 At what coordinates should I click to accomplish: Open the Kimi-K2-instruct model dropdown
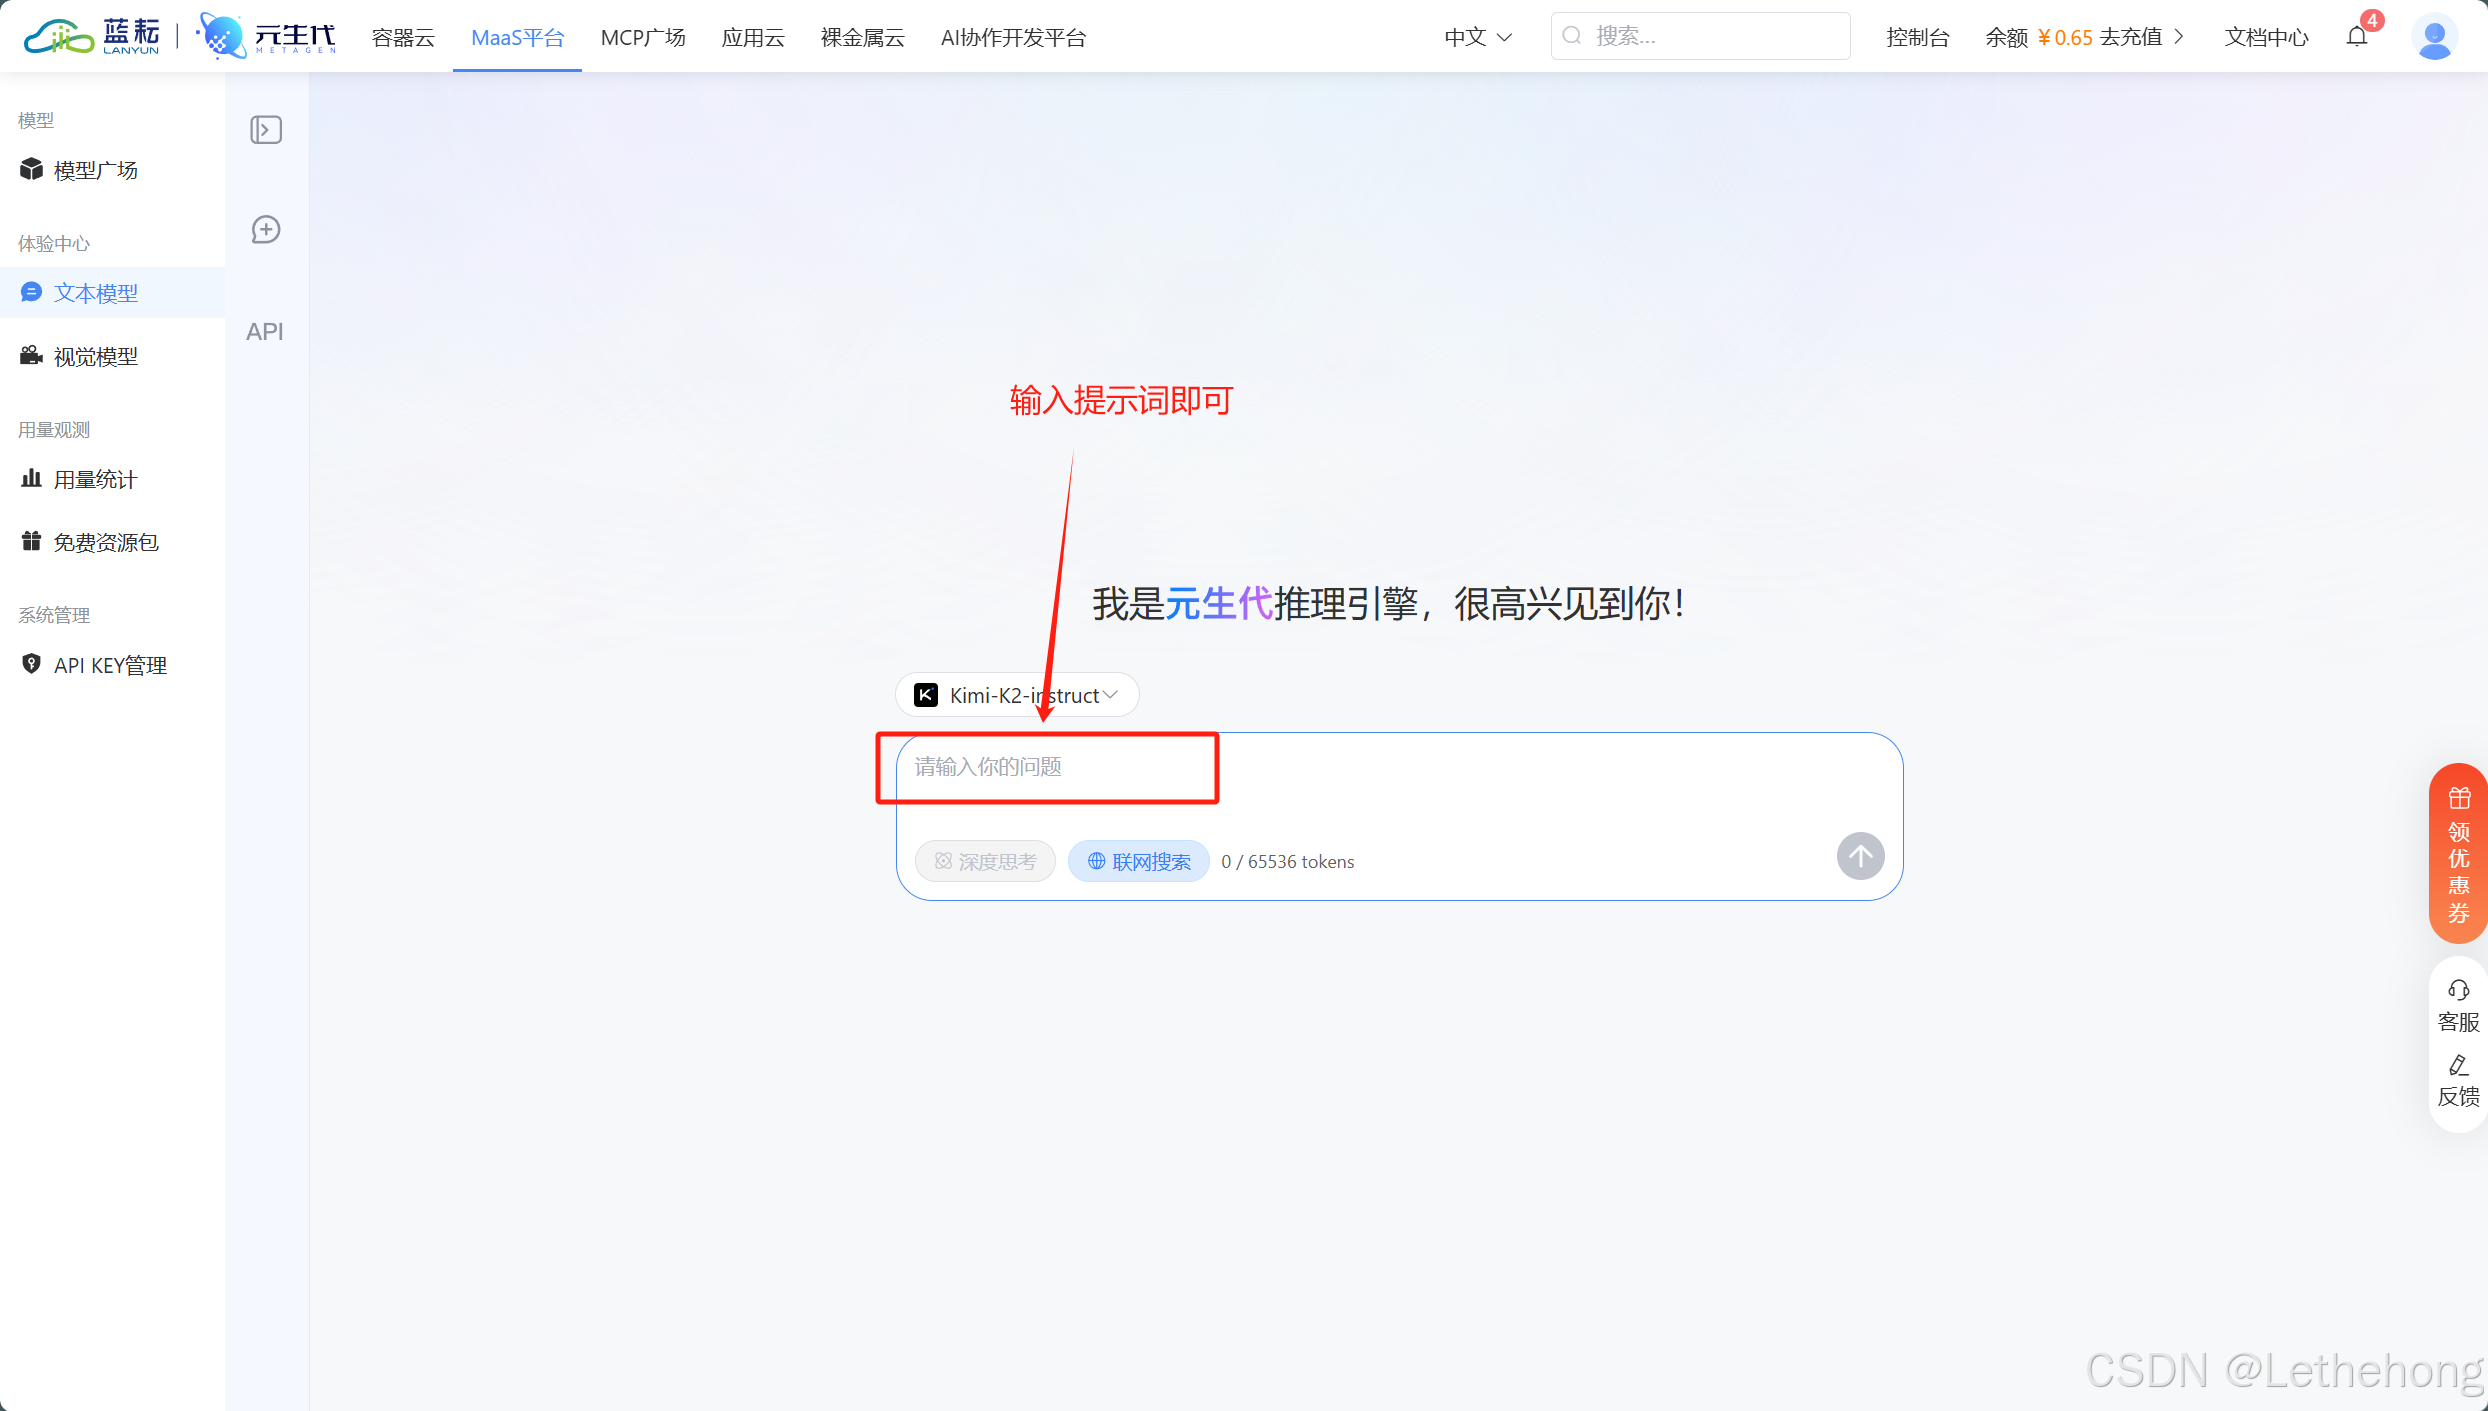(x=1017, y=695)
